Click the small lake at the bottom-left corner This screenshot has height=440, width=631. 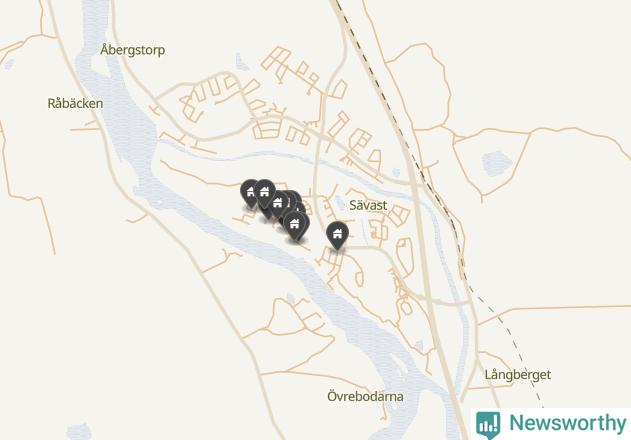[x=79, y=432]
